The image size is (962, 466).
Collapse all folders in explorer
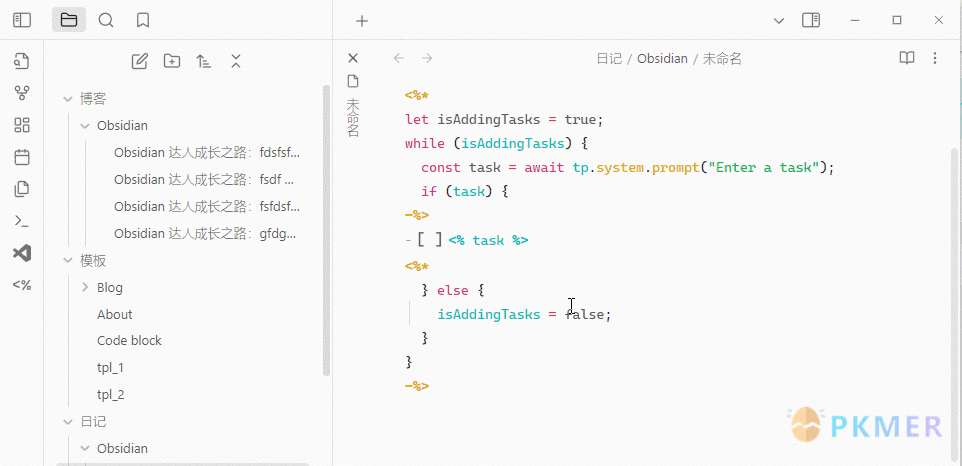click(x=236, y=61)
